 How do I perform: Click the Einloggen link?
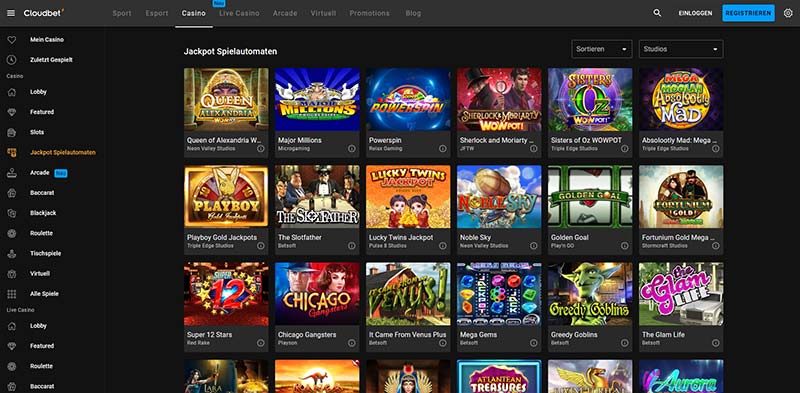(x=695, y=13)
